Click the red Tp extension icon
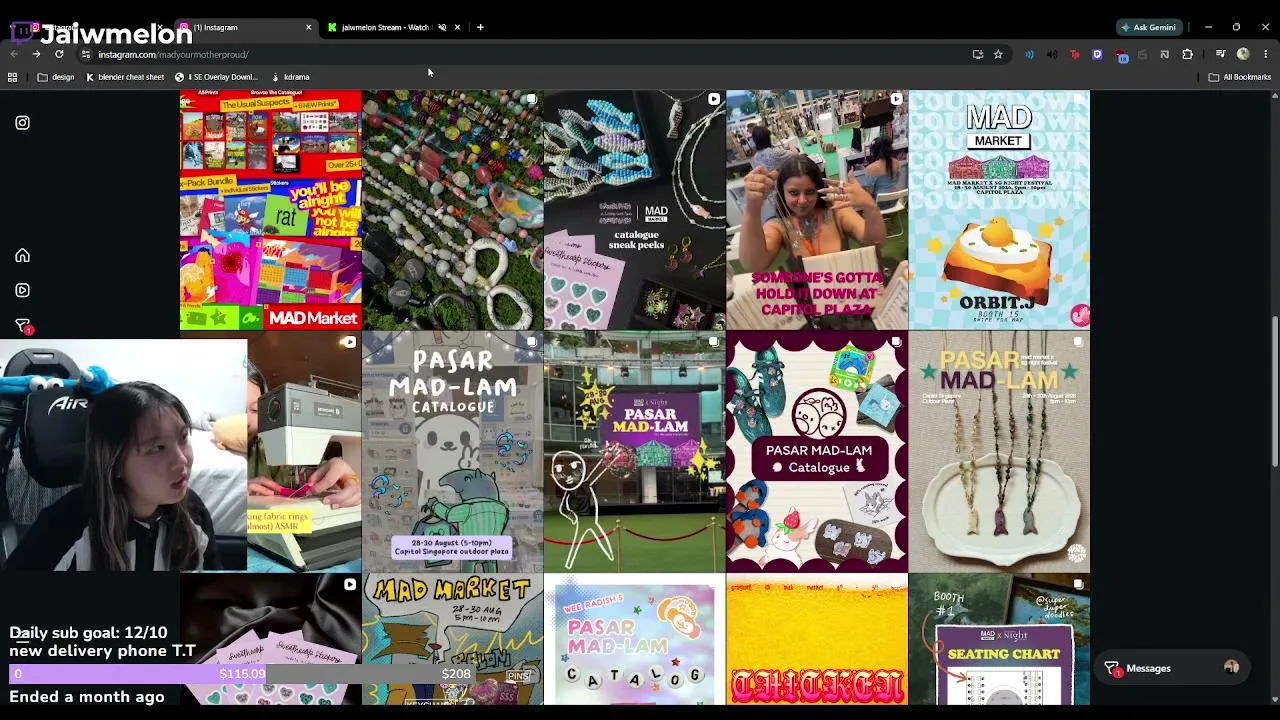1280x720 pixels. 1075,54
